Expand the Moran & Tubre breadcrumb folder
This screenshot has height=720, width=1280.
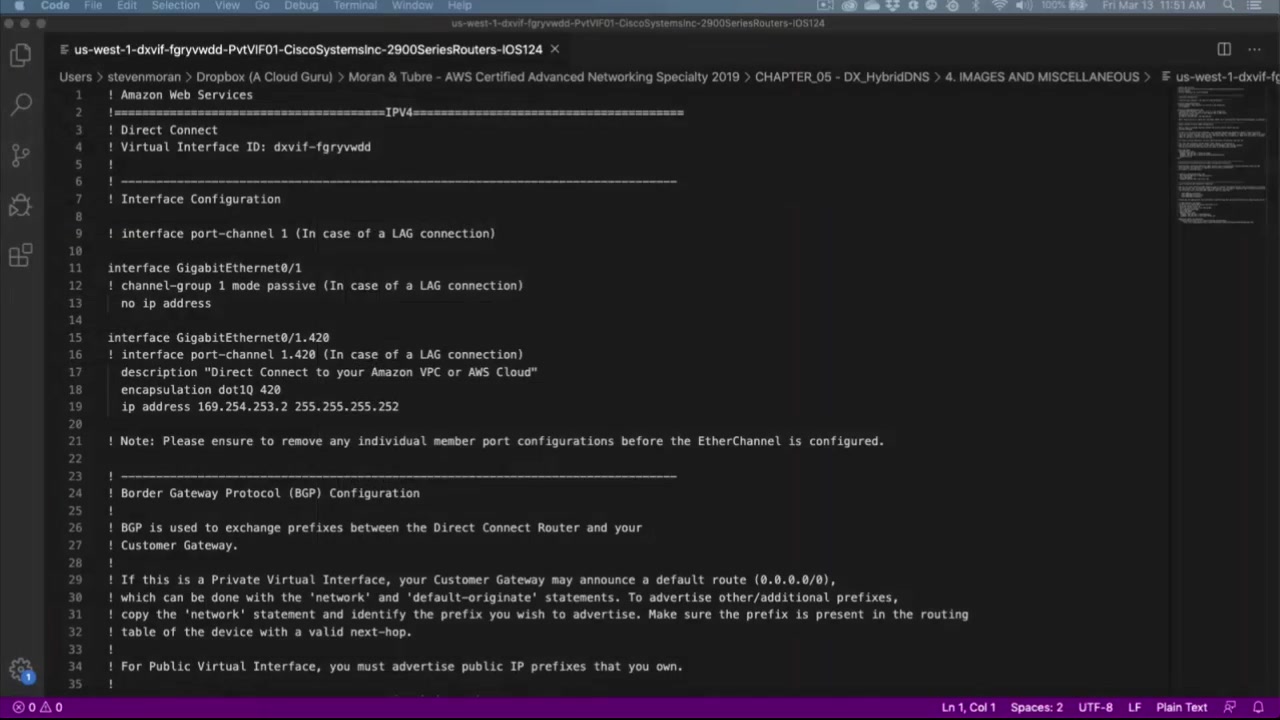coord(544,77)
